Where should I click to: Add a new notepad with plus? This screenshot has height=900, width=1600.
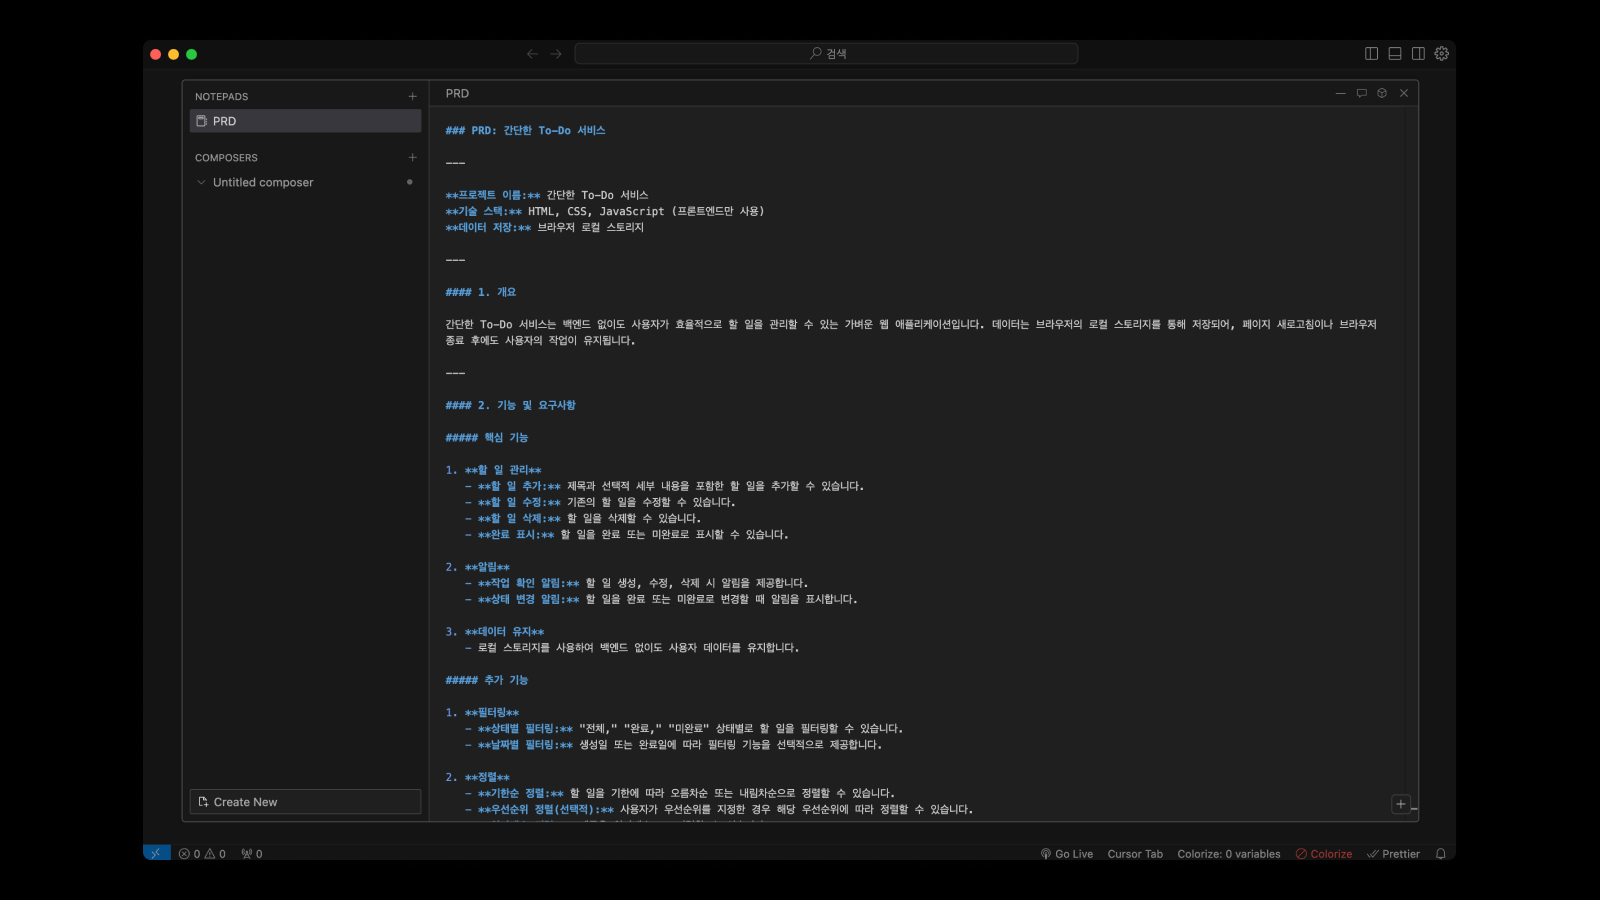click(x=412, y=97)
